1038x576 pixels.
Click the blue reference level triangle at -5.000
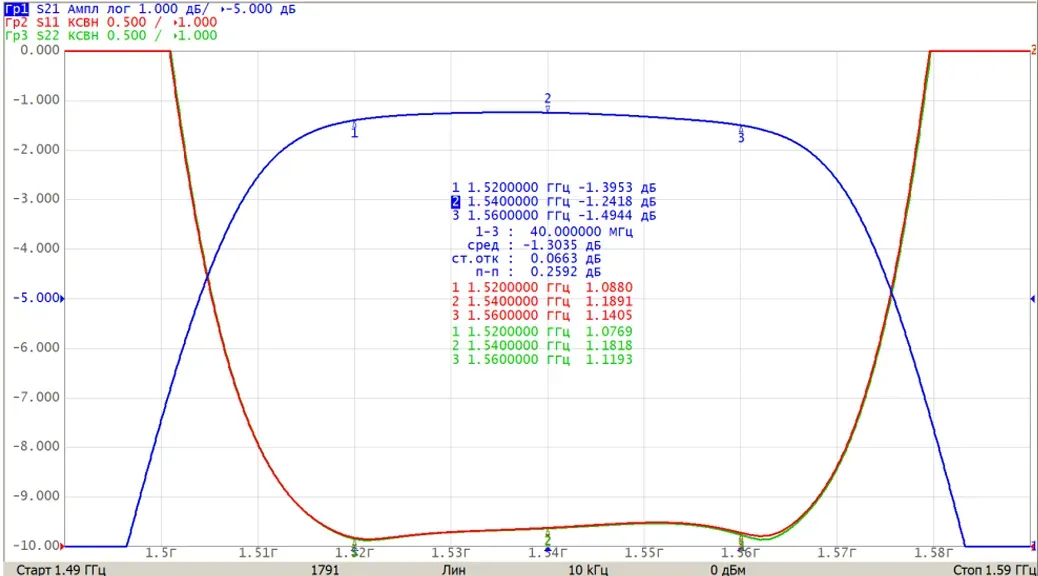click(62, 299)
